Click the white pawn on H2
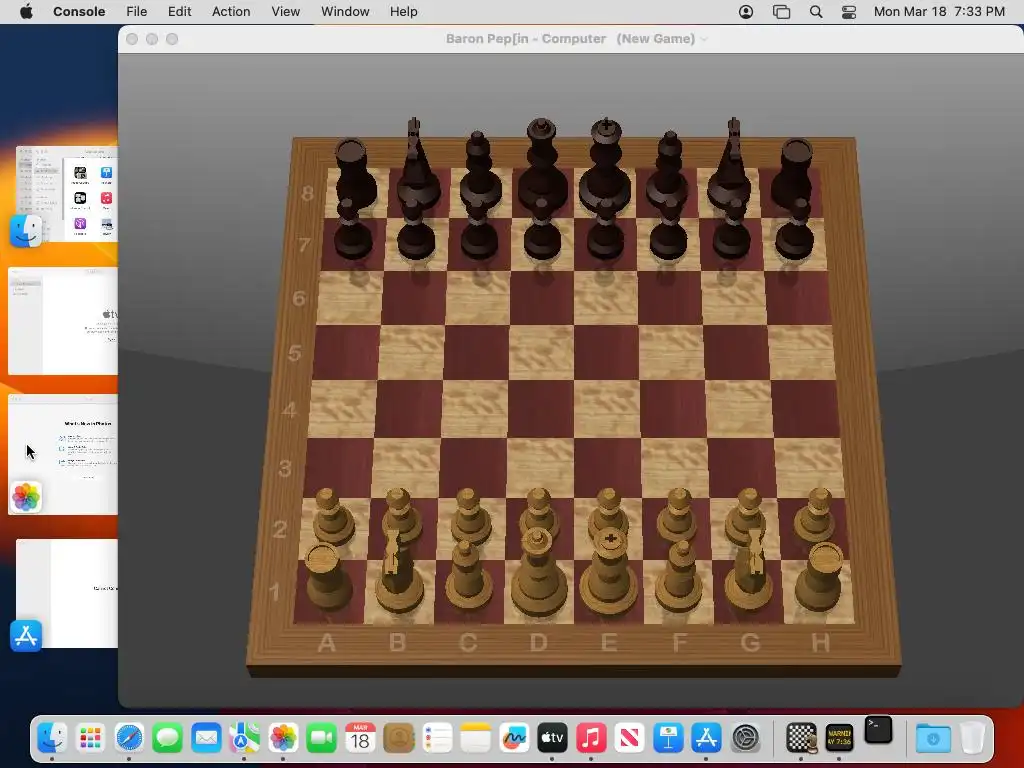 pyautogui.click(x=816, y=516)
